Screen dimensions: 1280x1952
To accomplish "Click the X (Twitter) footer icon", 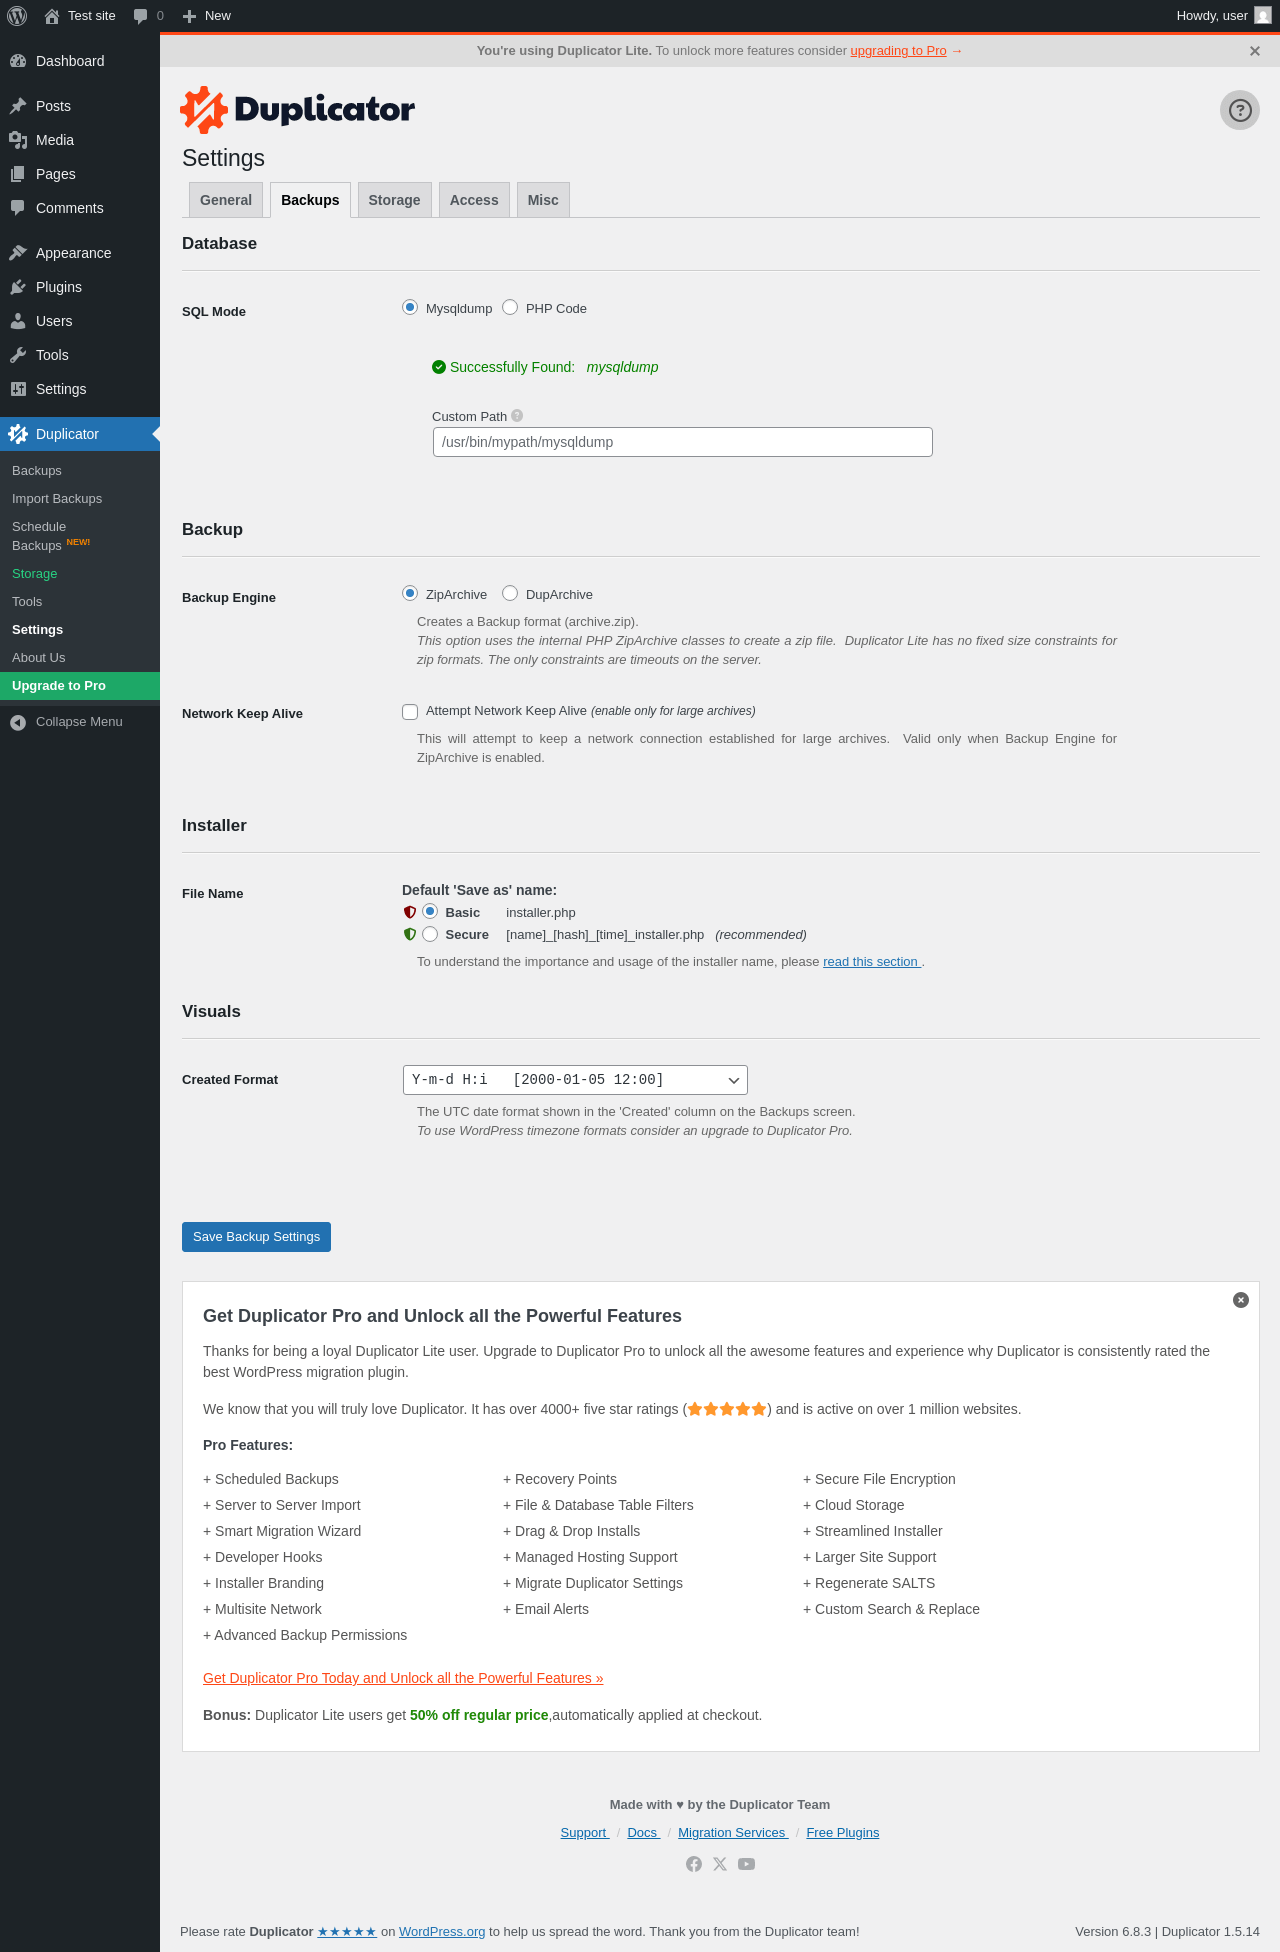I will point(720,1864).
